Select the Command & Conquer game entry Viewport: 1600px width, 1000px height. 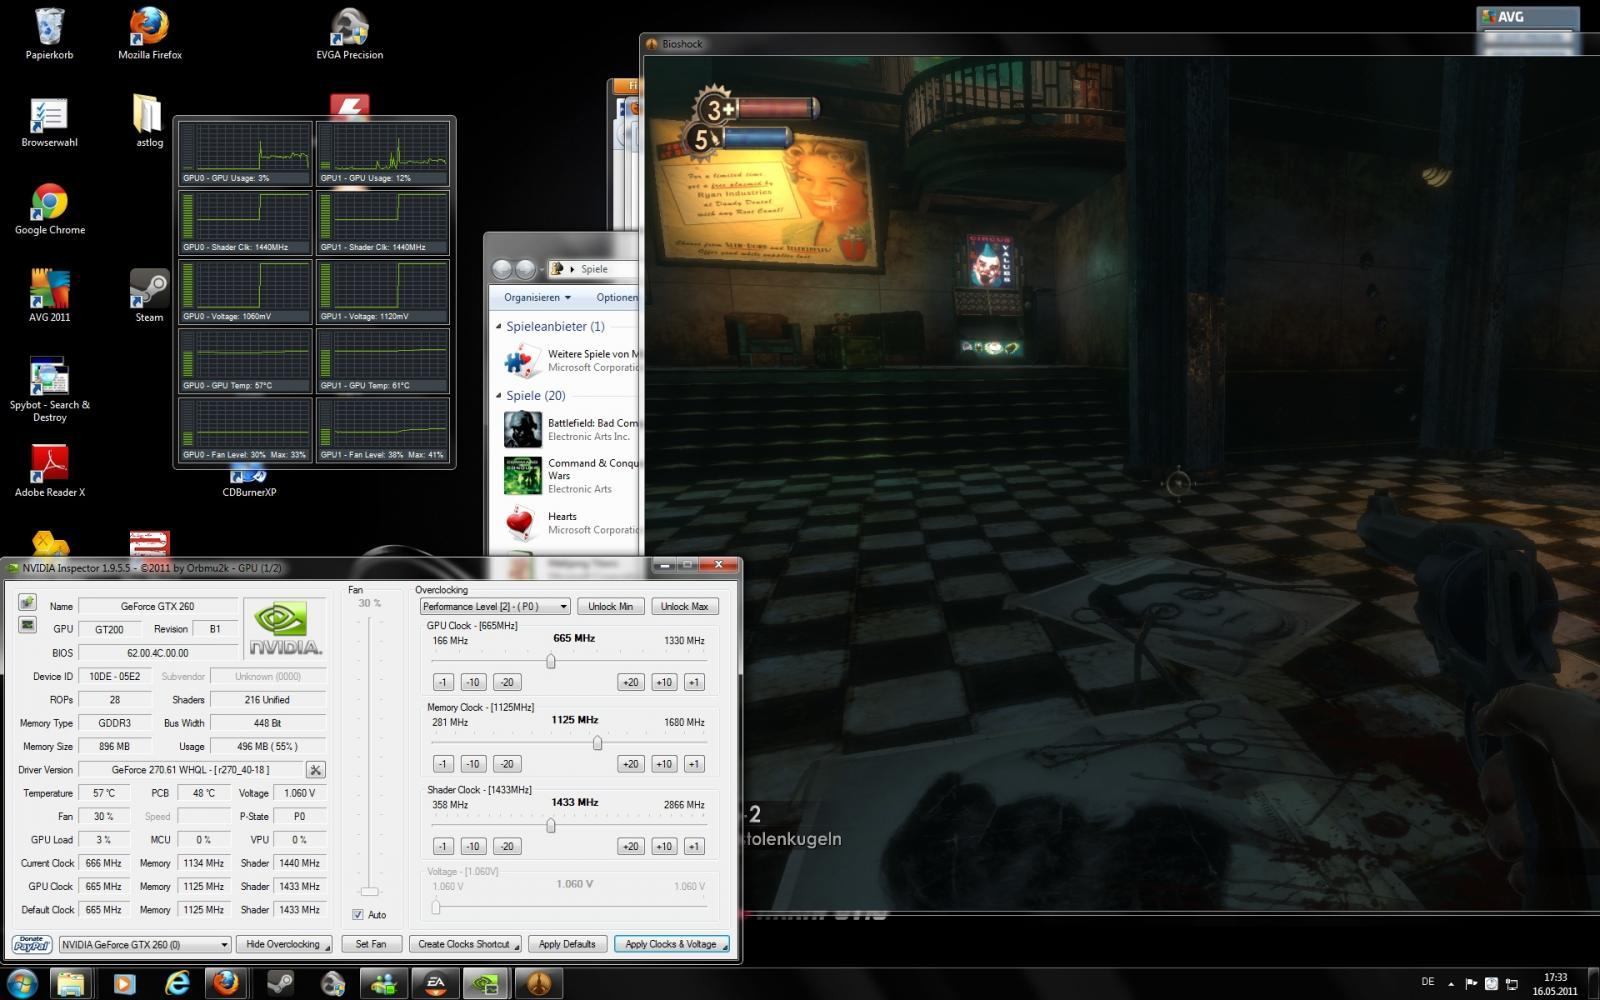(x=571, y=476)
